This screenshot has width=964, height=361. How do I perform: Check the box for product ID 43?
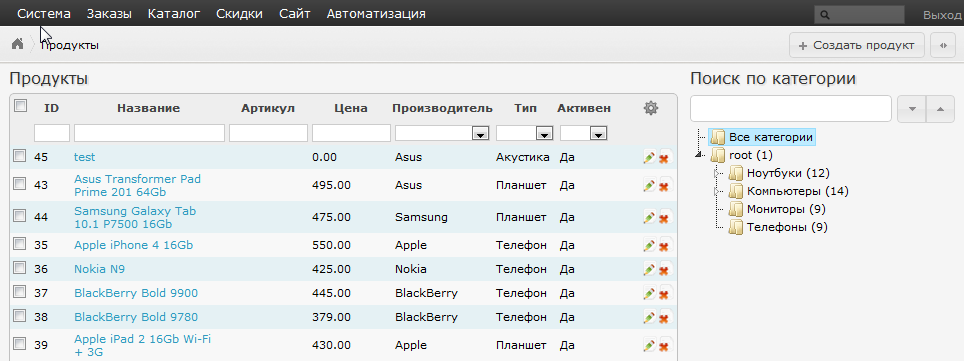[20, 183]
